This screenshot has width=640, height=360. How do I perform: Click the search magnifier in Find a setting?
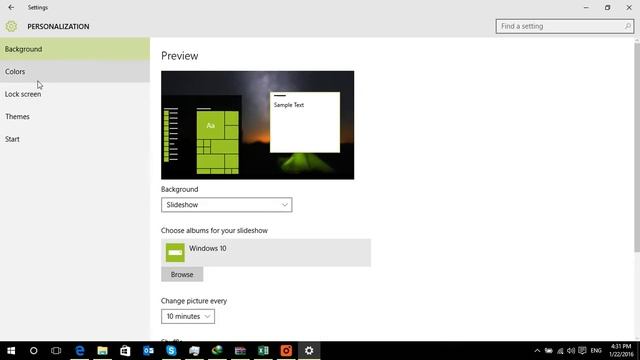(x=628, y=26)
